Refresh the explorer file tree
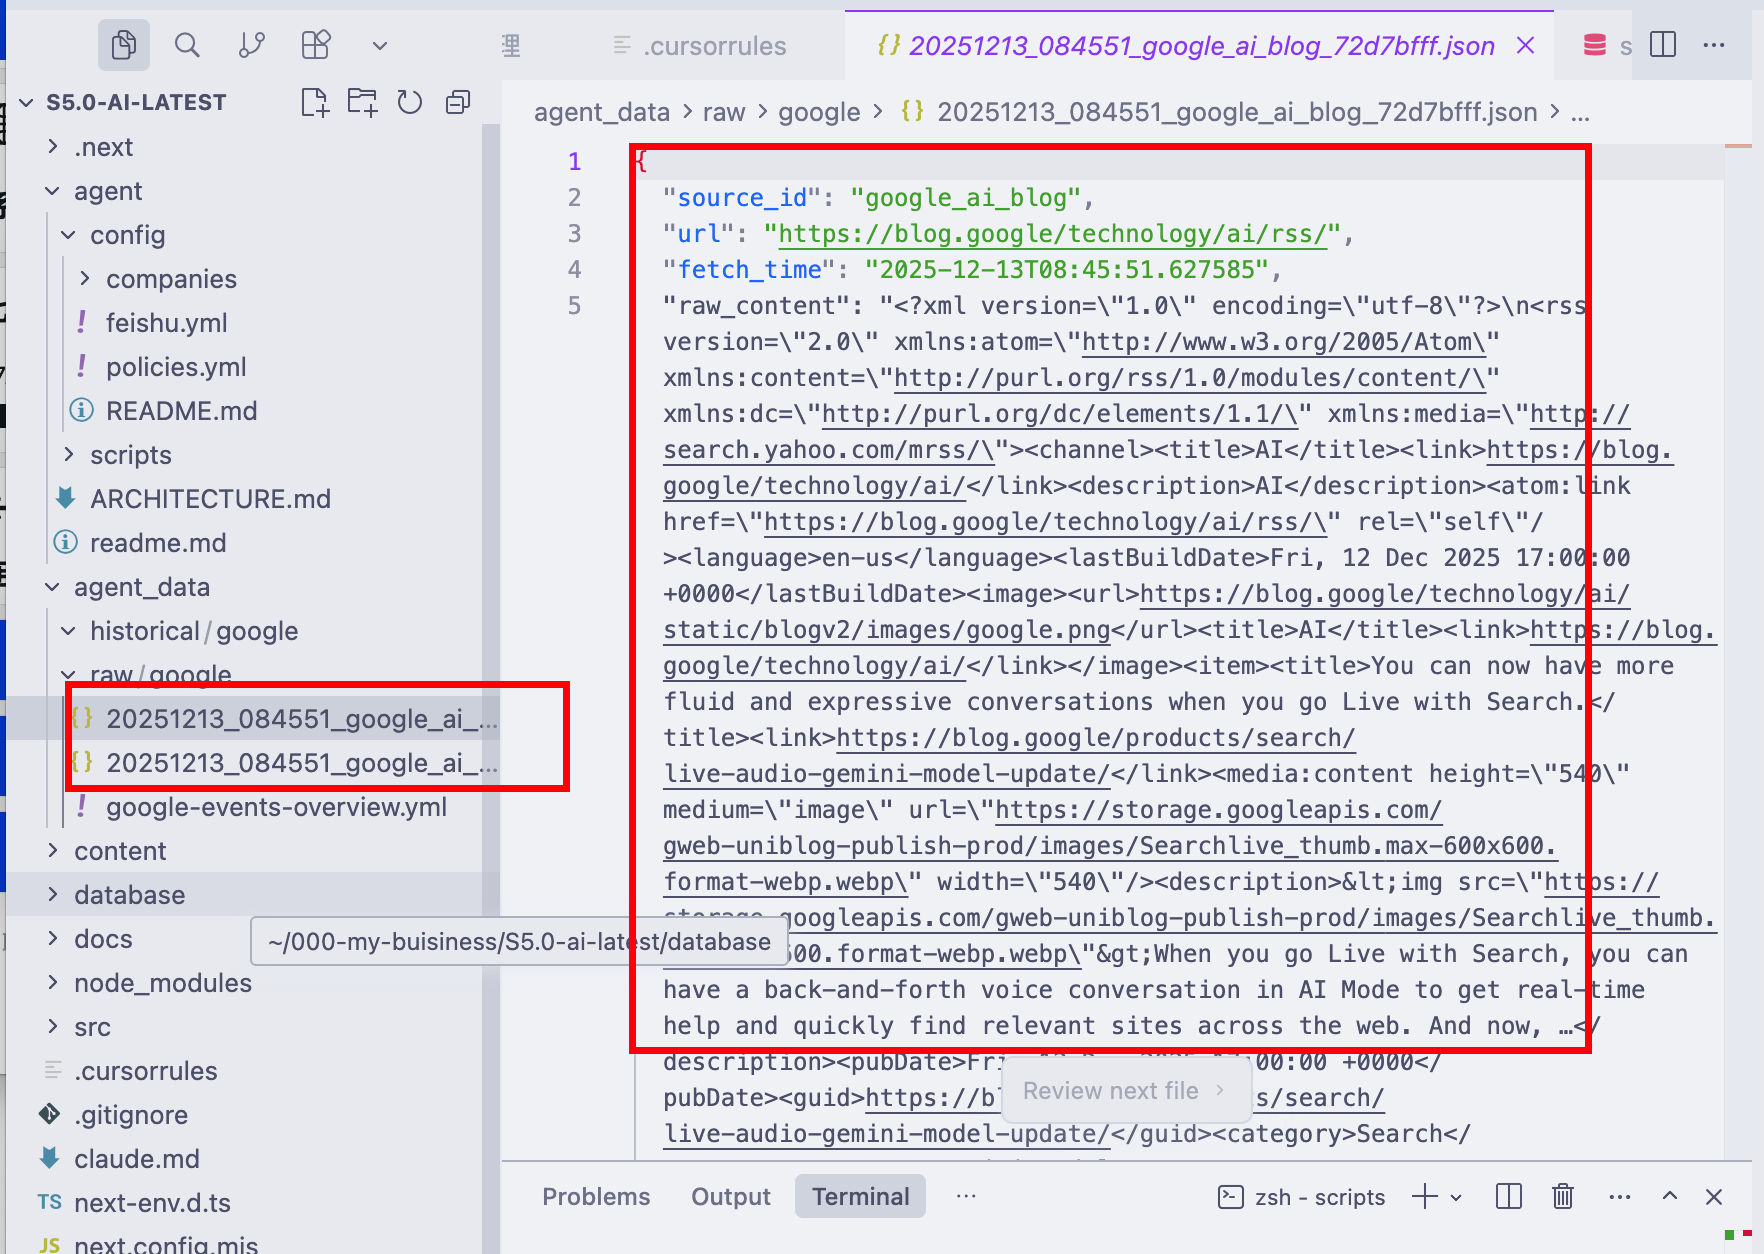The image size is (1764, 1254). 410,102
